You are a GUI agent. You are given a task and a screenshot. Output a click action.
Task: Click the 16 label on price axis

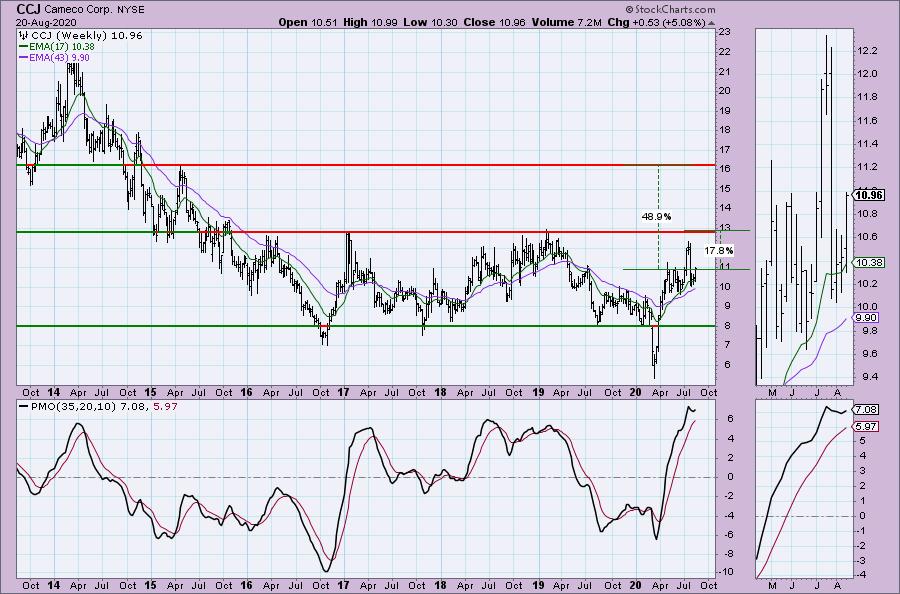coord(724,169)
